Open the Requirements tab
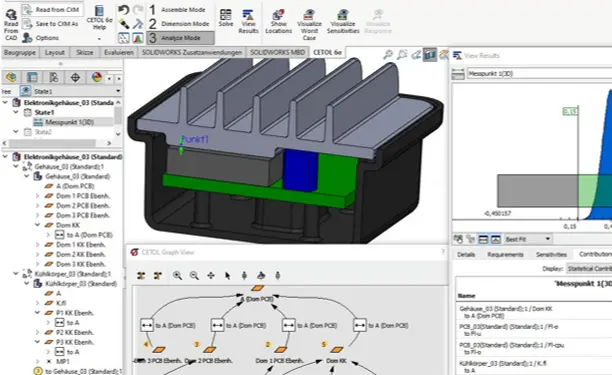The image size is (612, 375). click(x=505, y=254)
